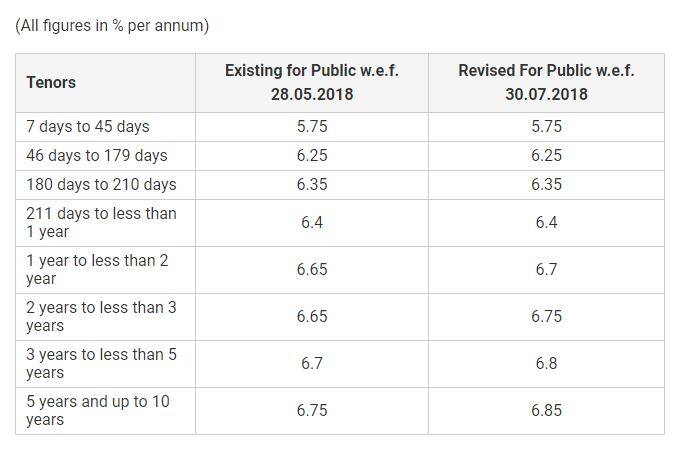The image size is (687, 464).
Task: Select the existing 6.7 rate value
Action: click(x=312, y=363)
